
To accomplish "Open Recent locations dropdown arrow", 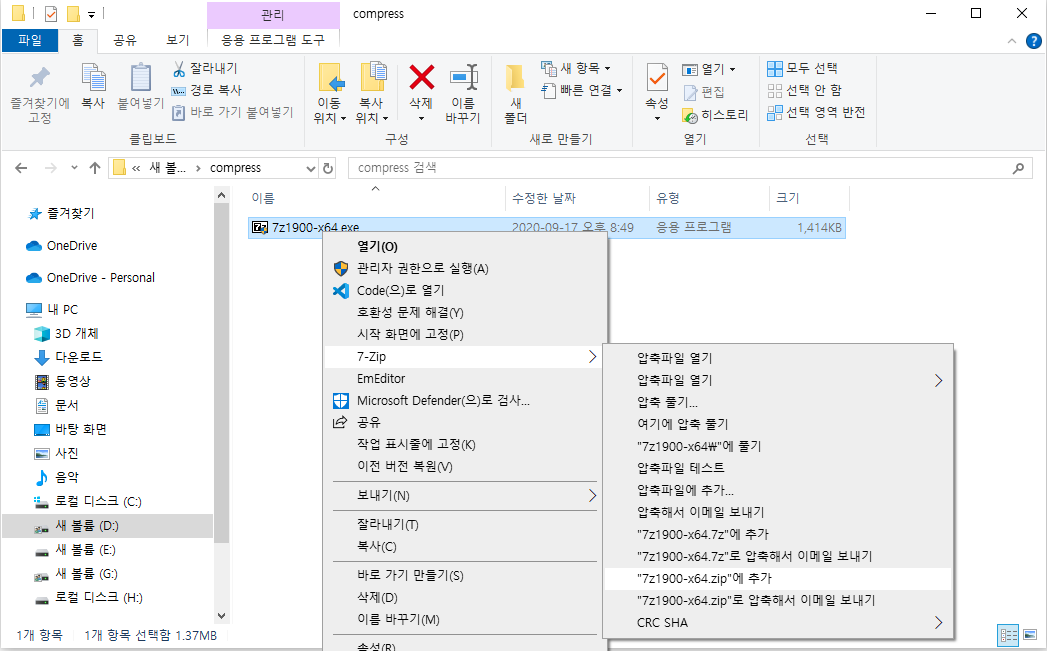I will click(74, 168).
